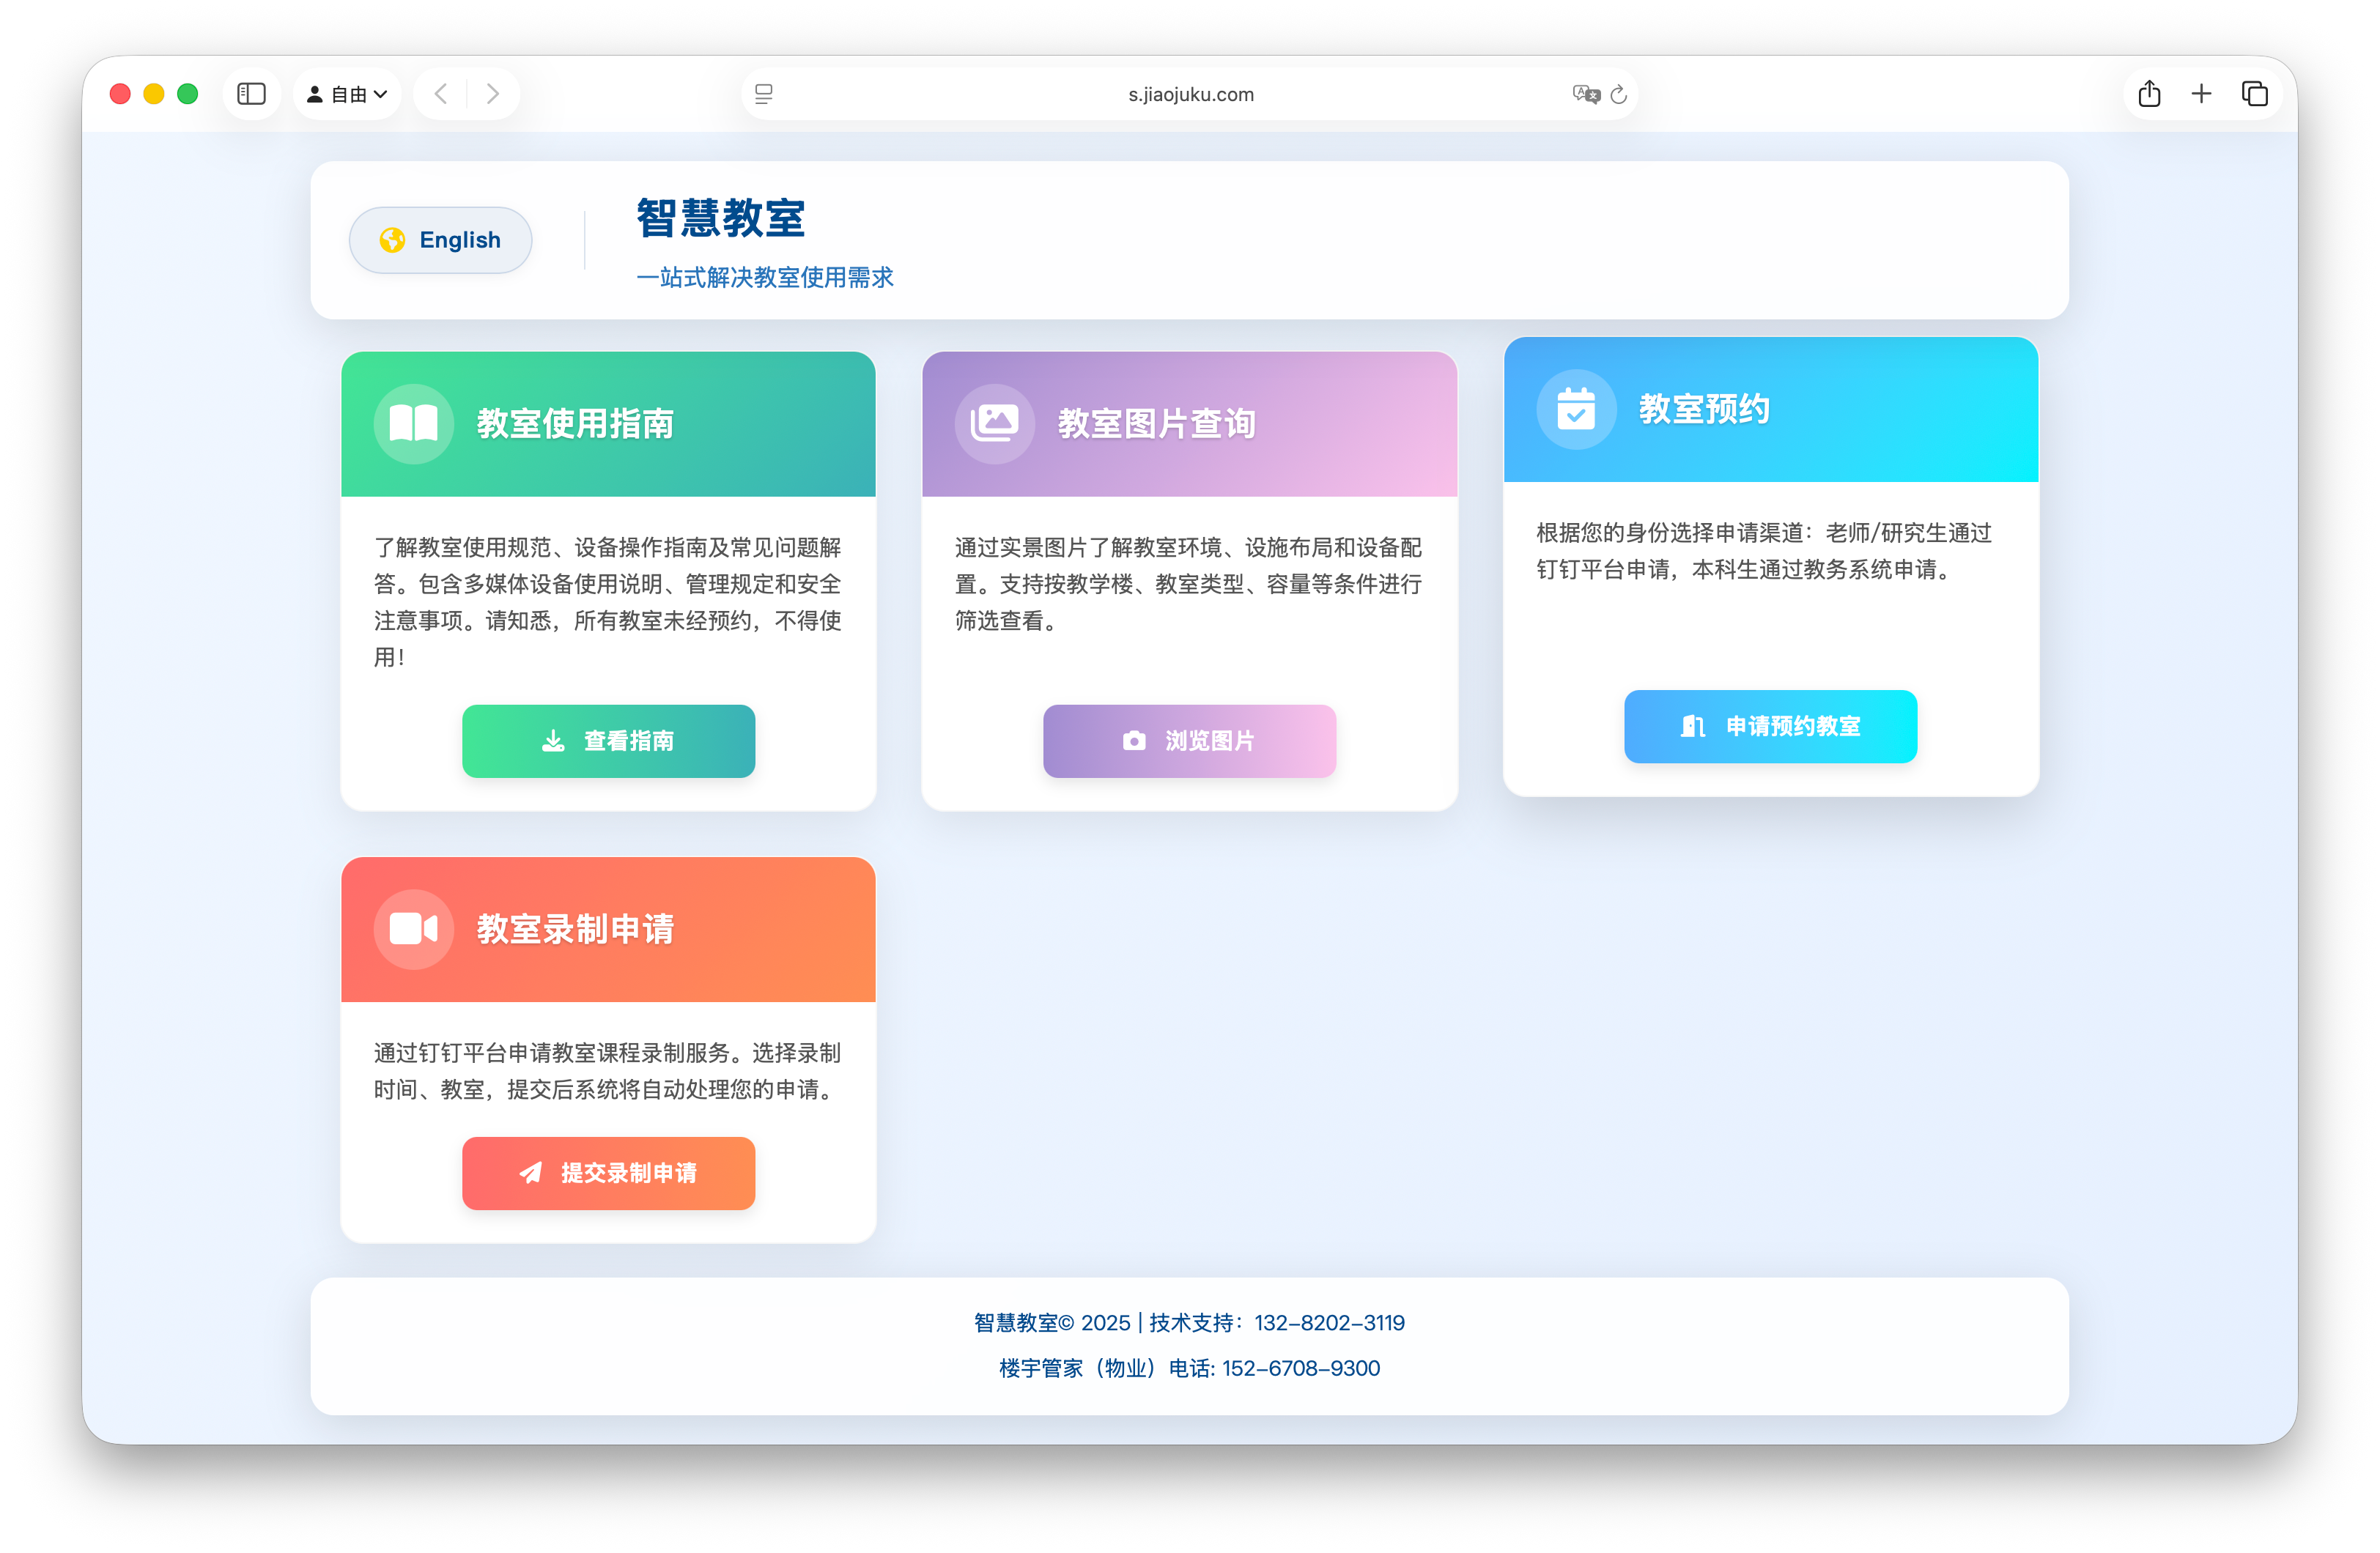This screenshot has height=1553, width=2380.
Task: Minimize the window with the yellow button
Action: tap(154, 94)
